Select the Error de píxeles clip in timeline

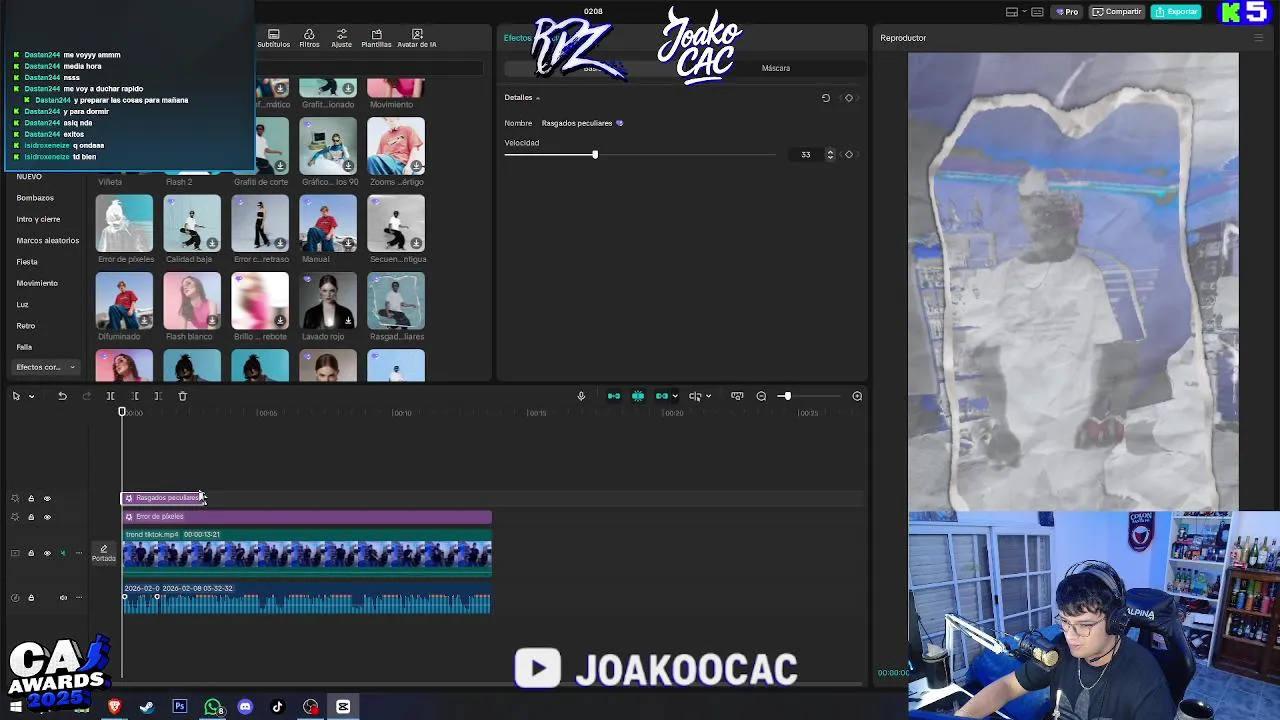click(307, 517)
